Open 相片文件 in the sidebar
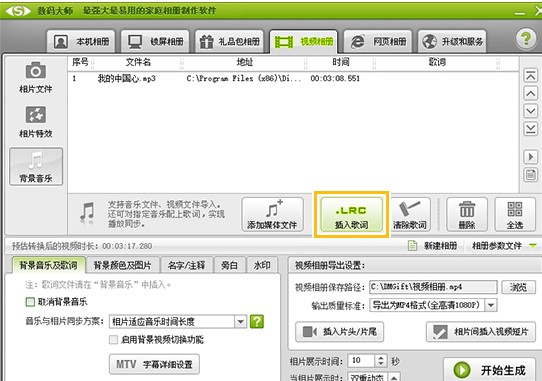Viewport: 542px width, 381px height. pyautogui.click(x=36, y=78)
